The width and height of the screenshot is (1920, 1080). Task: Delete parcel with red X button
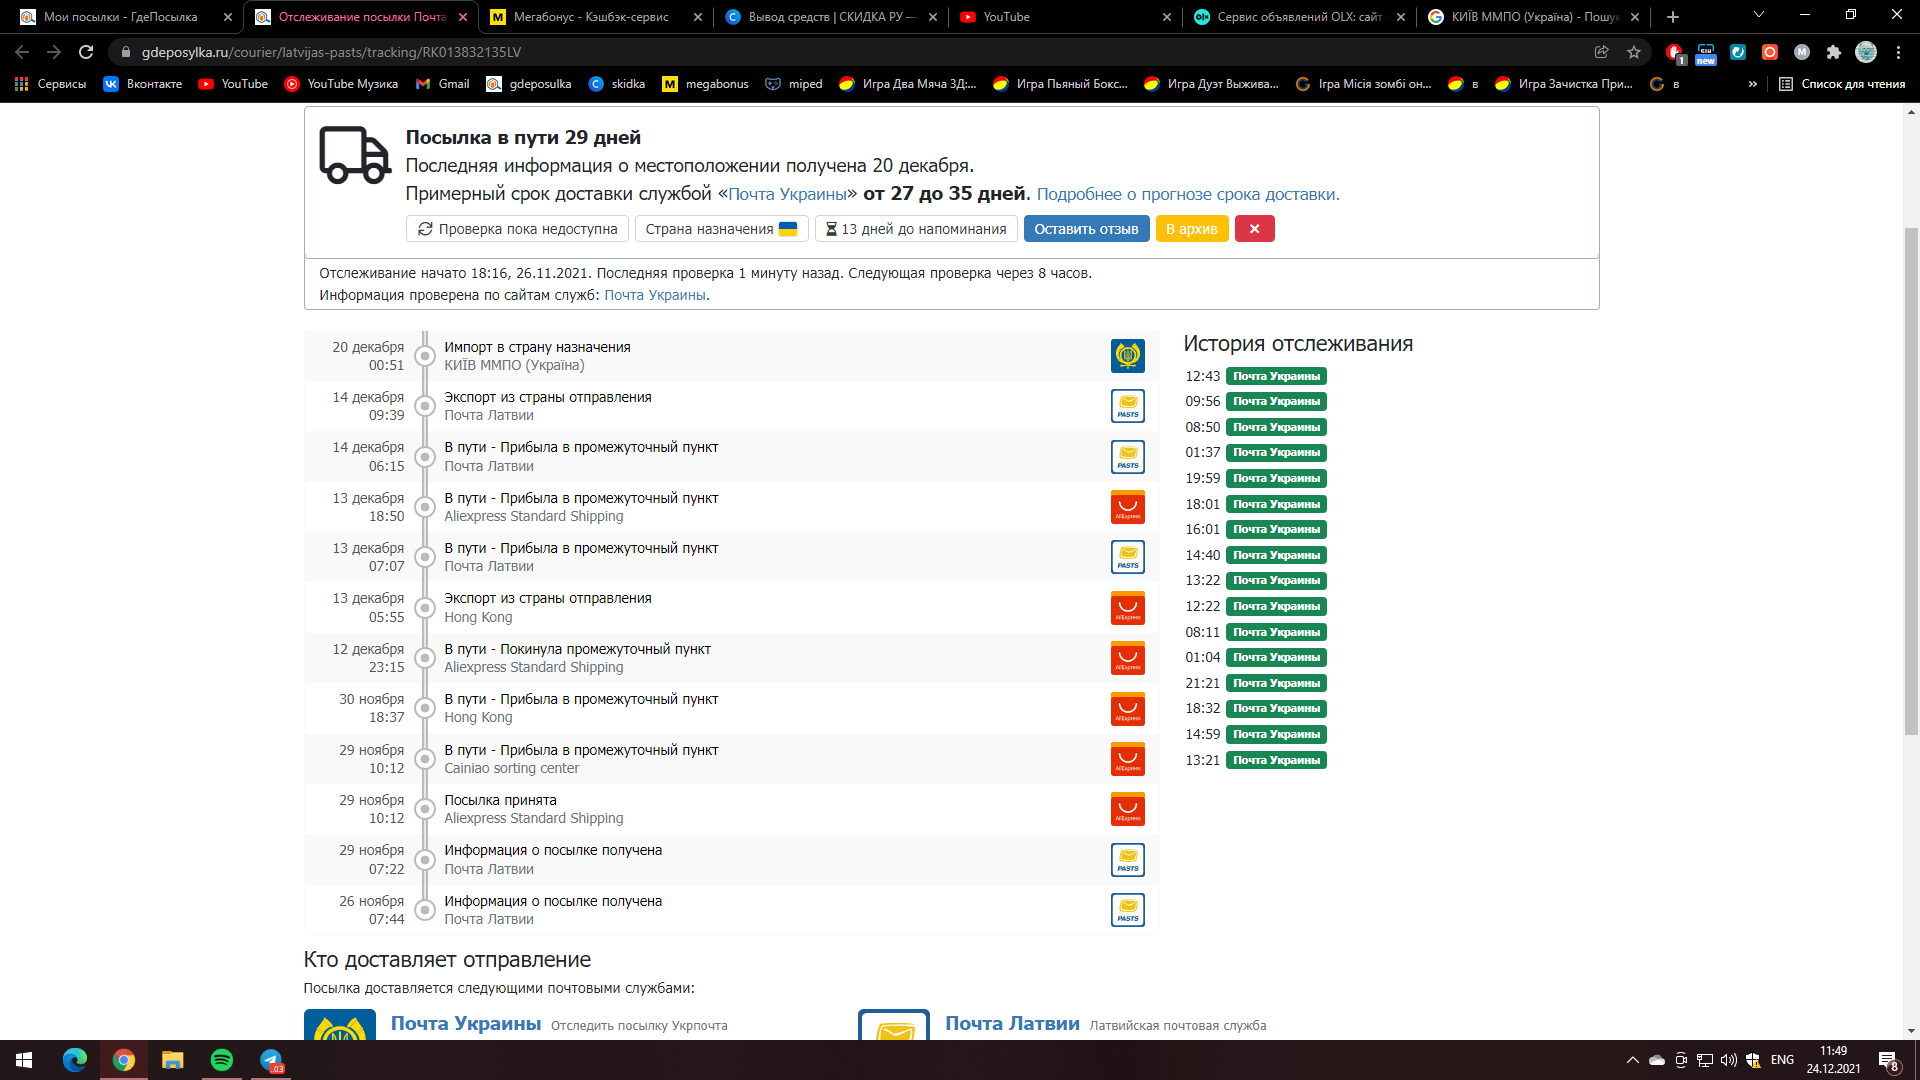(1254, 229)
